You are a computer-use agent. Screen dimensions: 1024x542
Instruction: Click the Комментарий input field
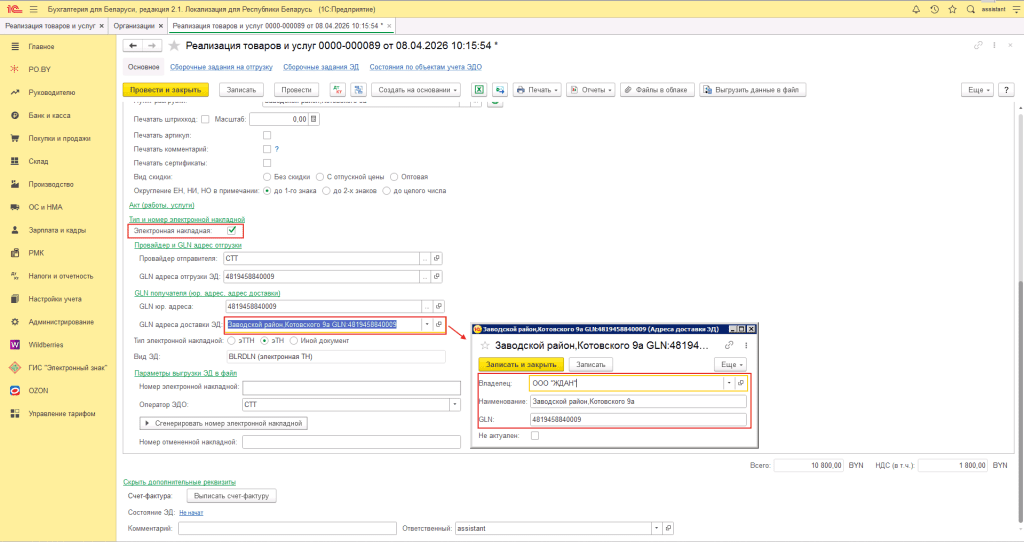(x=287, y=528)
